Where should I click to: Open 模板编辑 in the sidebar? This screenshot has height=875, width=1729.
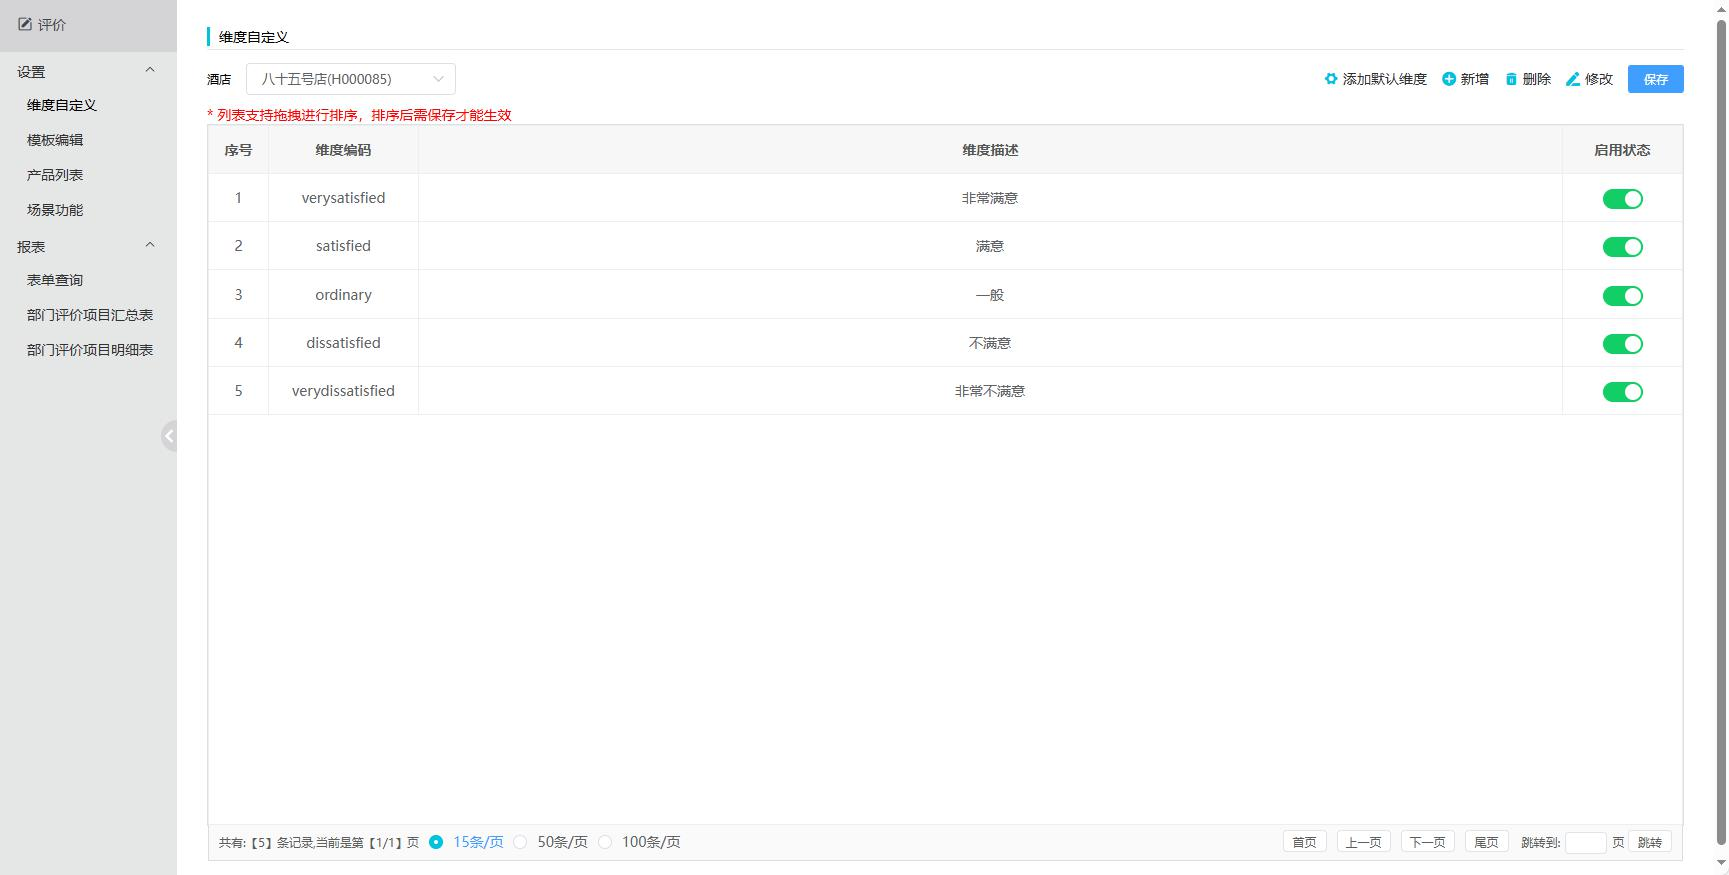[55, 140]
